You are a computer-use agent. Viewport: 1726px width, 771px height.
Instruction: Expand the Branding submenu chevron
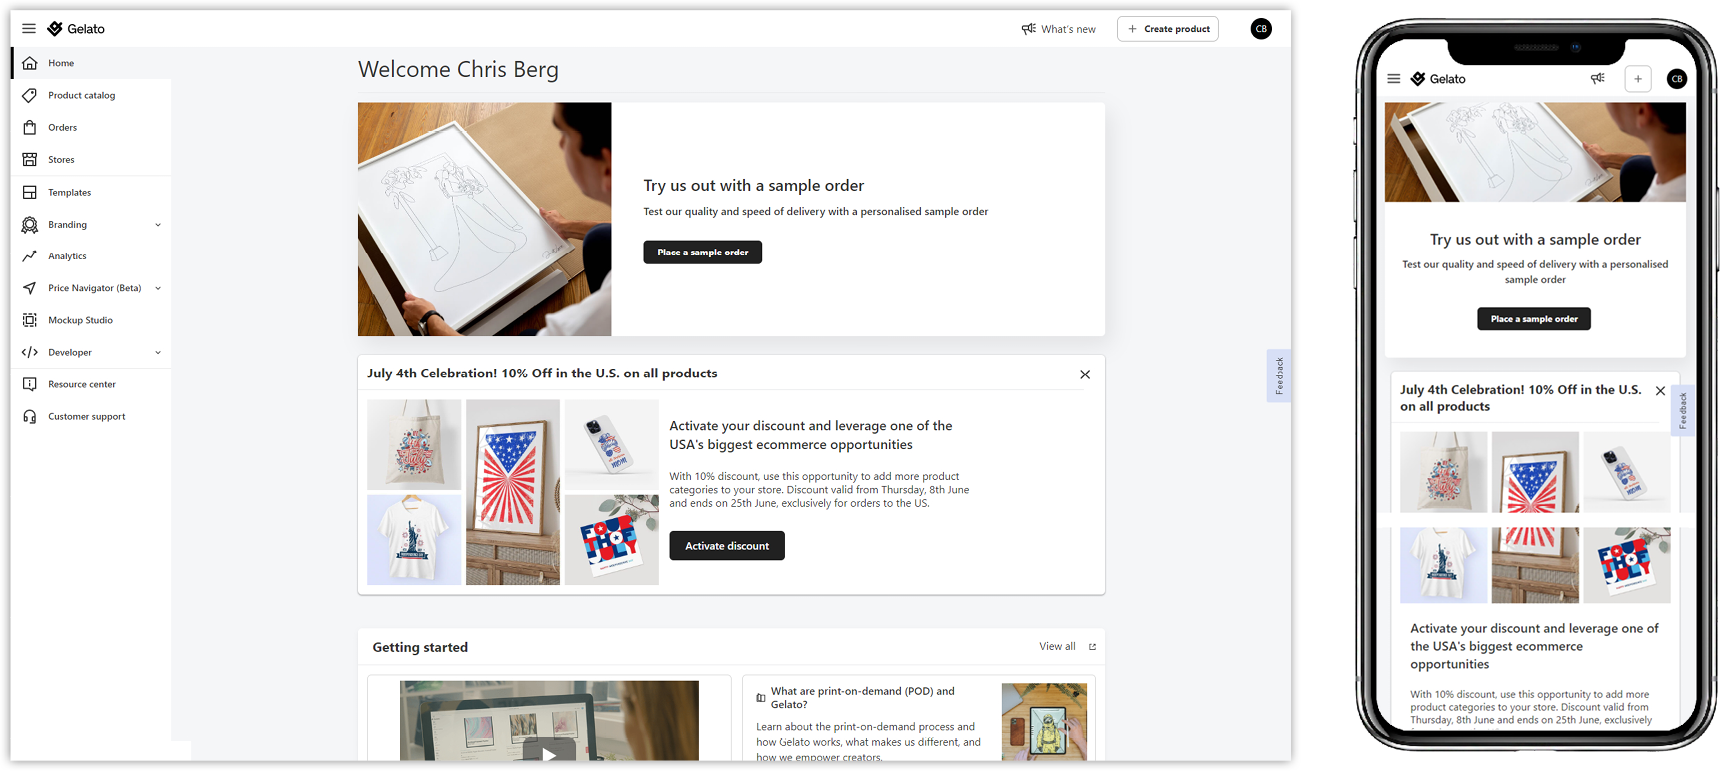click(x=158, y=225)
